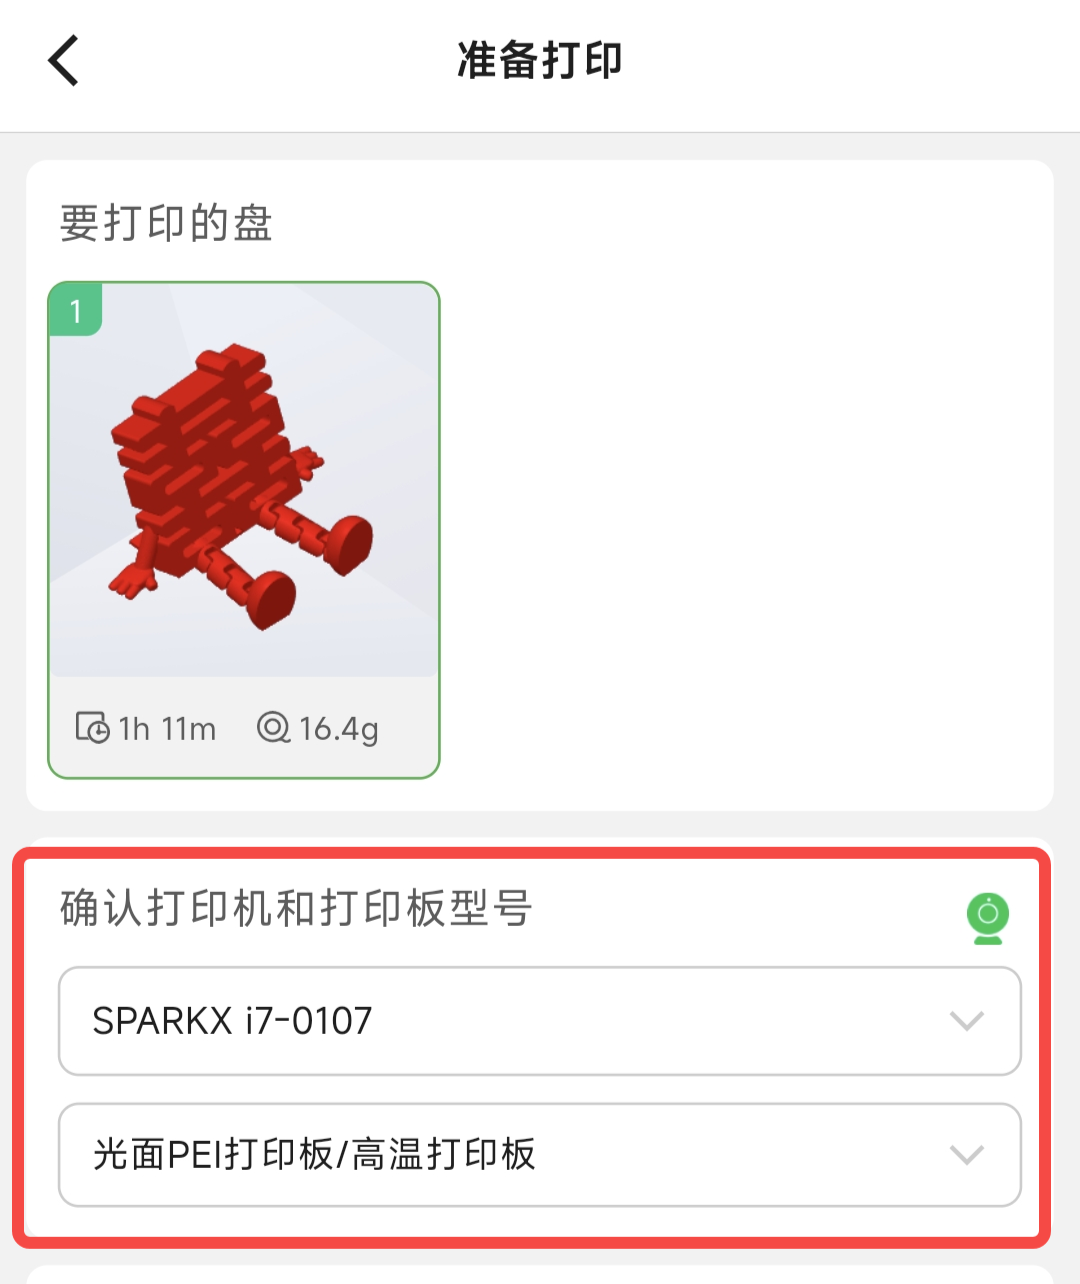Tap the print time clock icon
Image resolution: width=1080 pixels, height=1284 pixels.
93,728
